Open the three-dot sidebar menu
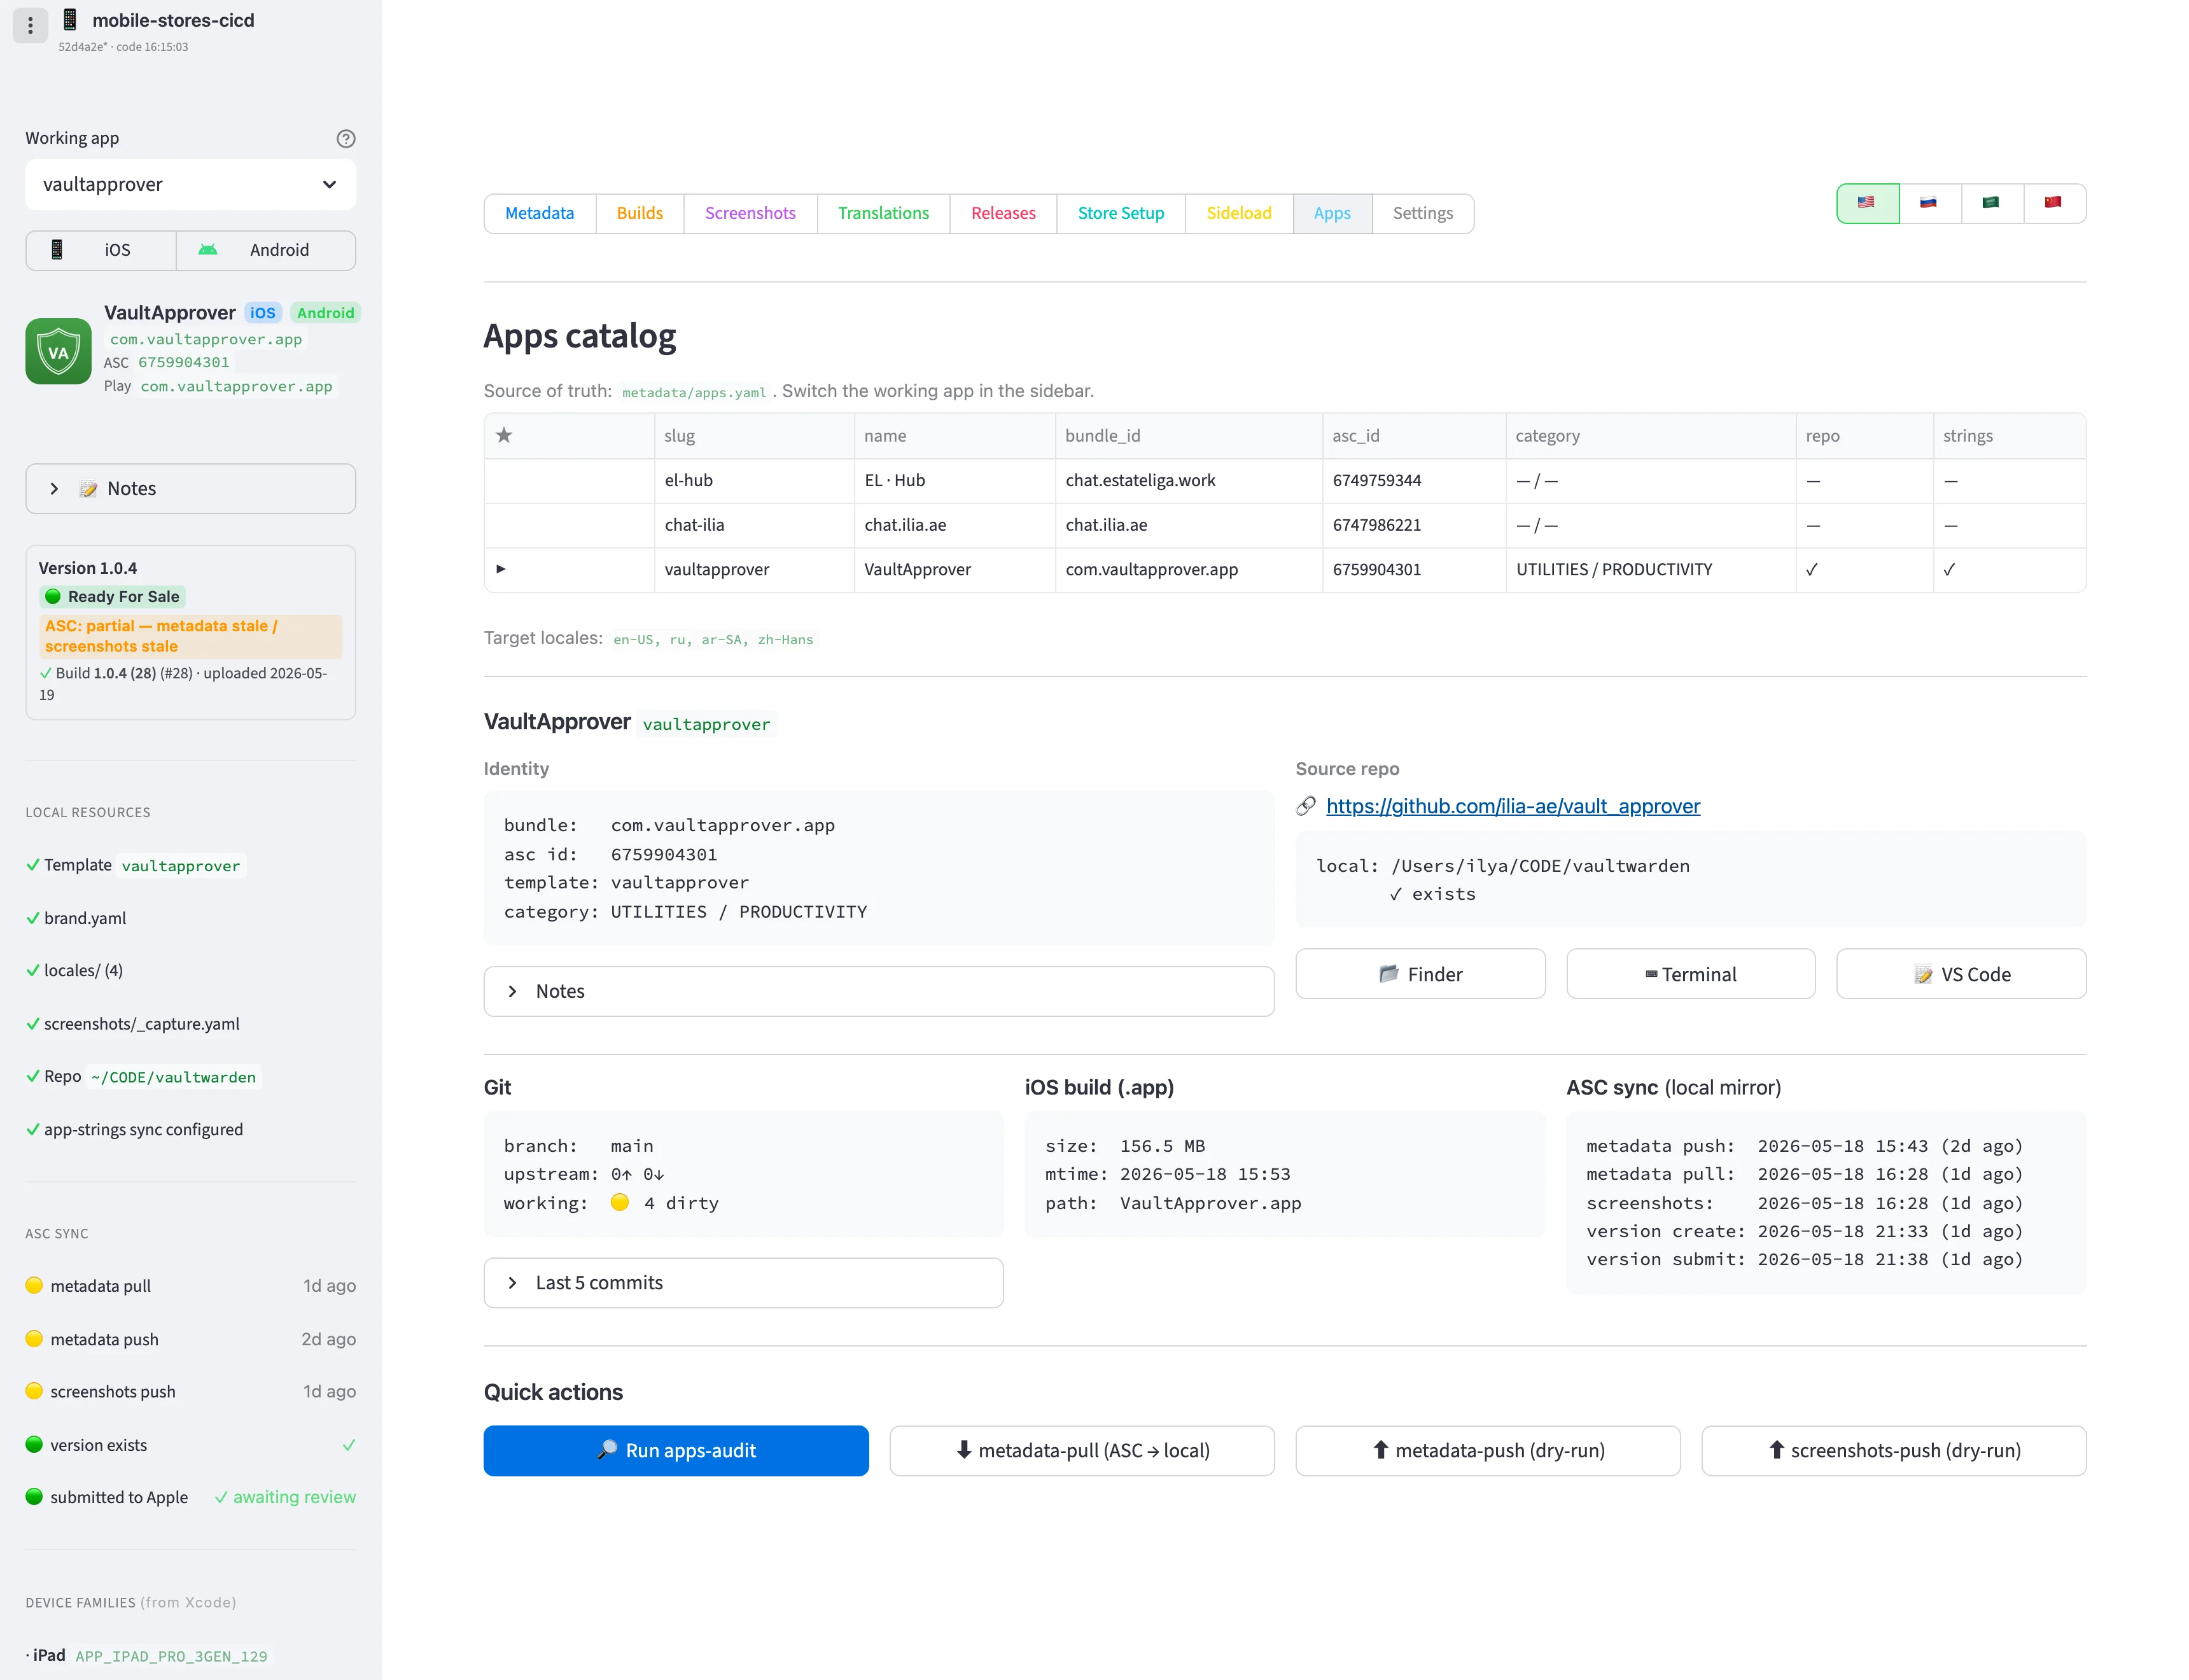Screen dimensions: 2189x1680 [x=30, y=25]
